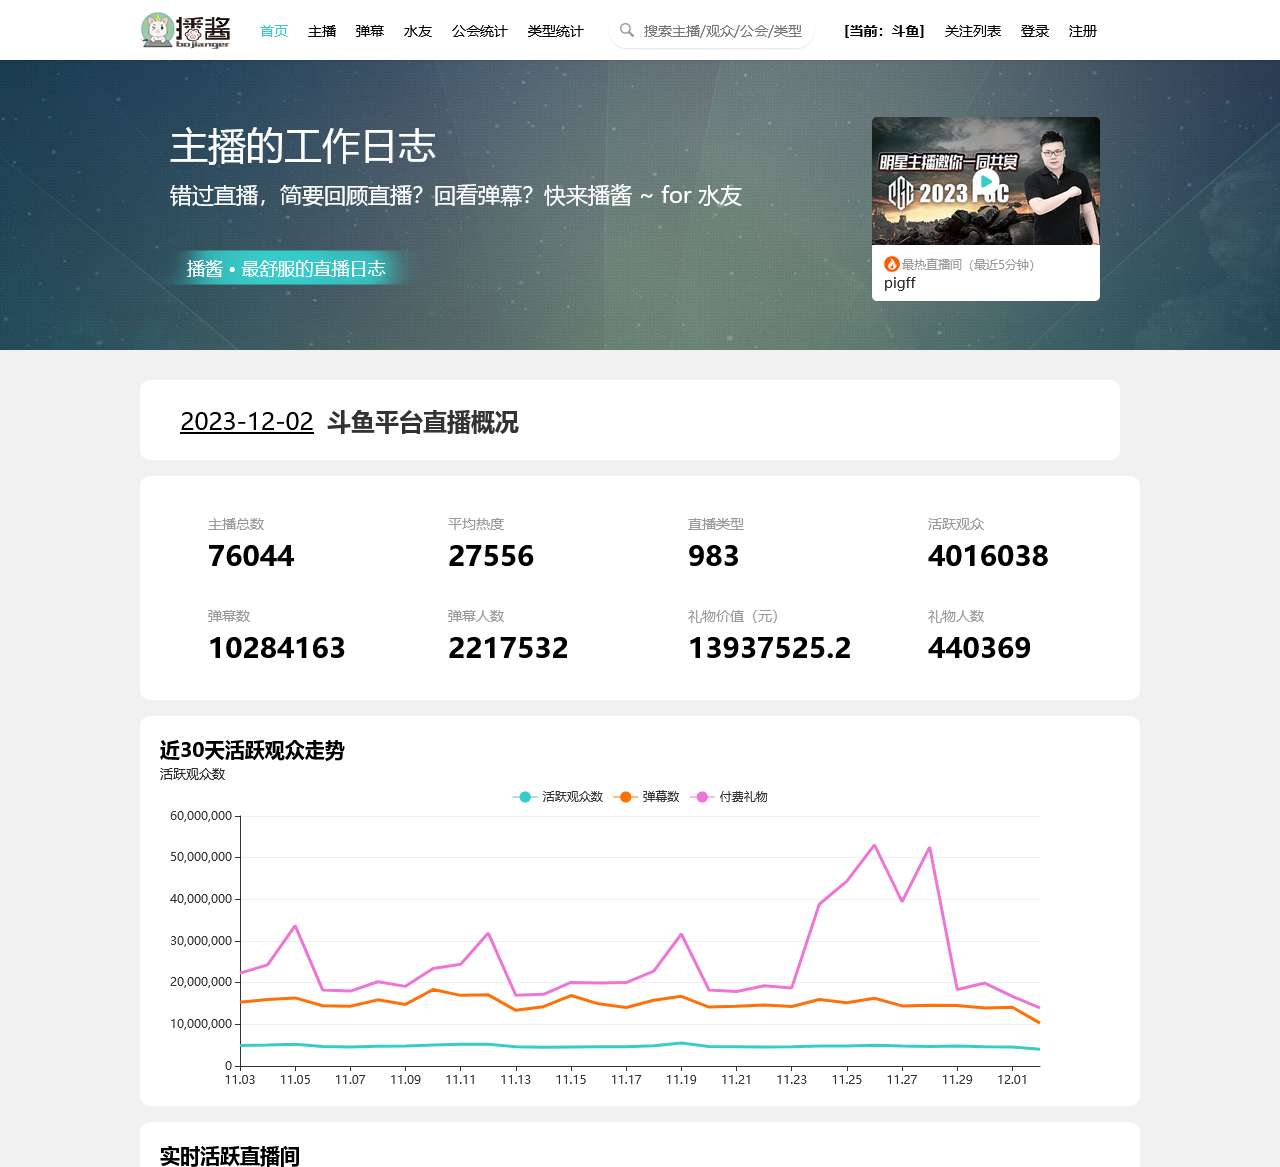Click the 实时活跃直播间 section heading
This screenshot has height=1167, width=1280.
[230, 1156]
